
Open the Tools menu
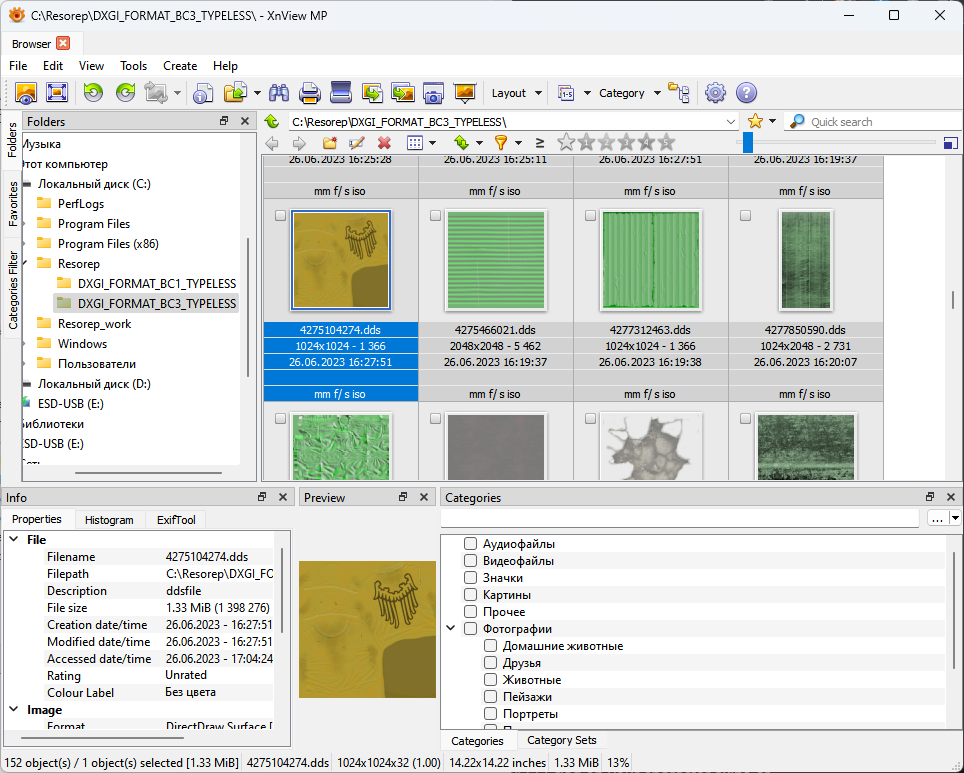(133, 65)
